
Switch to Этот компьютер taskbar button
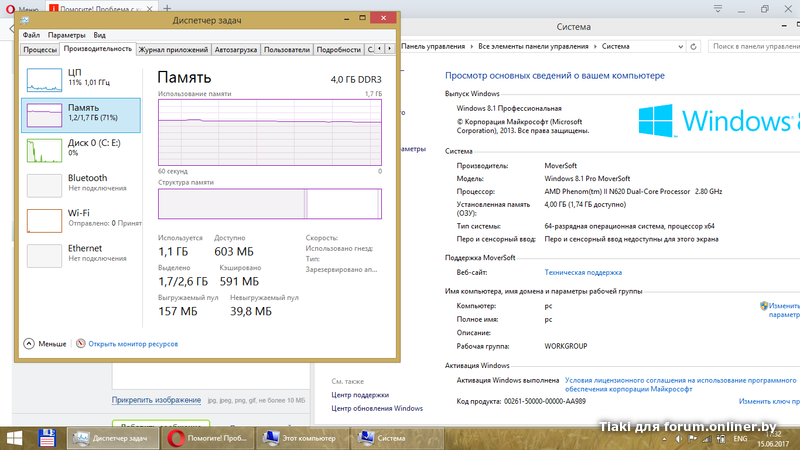point(302,438)
